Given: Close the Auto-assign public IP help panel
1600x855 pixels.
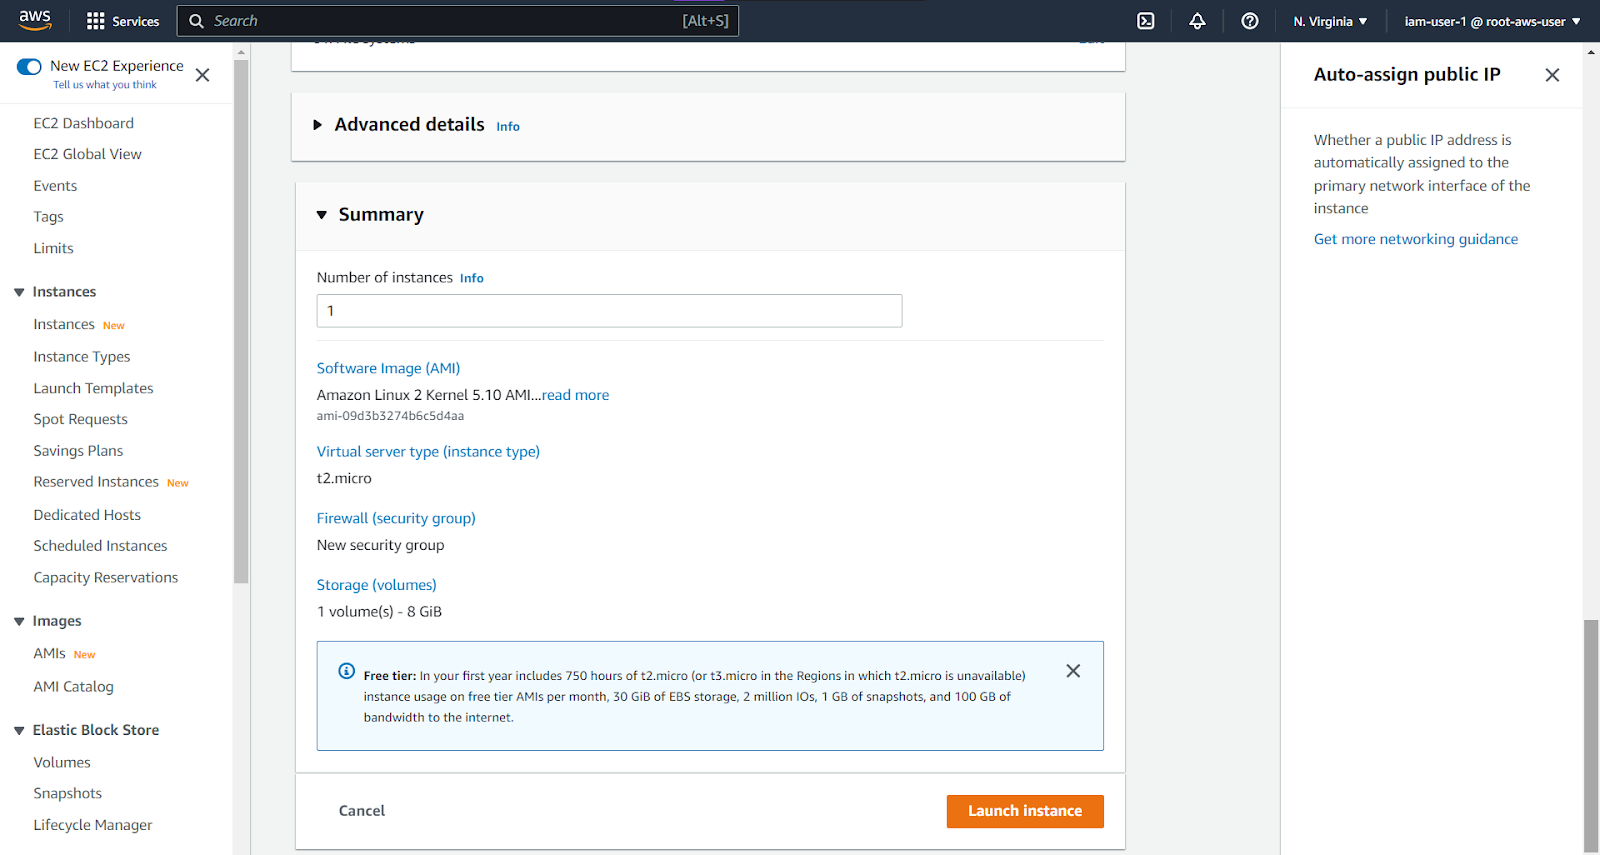Looking at the screenshot, I should (x=1552, y=75).
